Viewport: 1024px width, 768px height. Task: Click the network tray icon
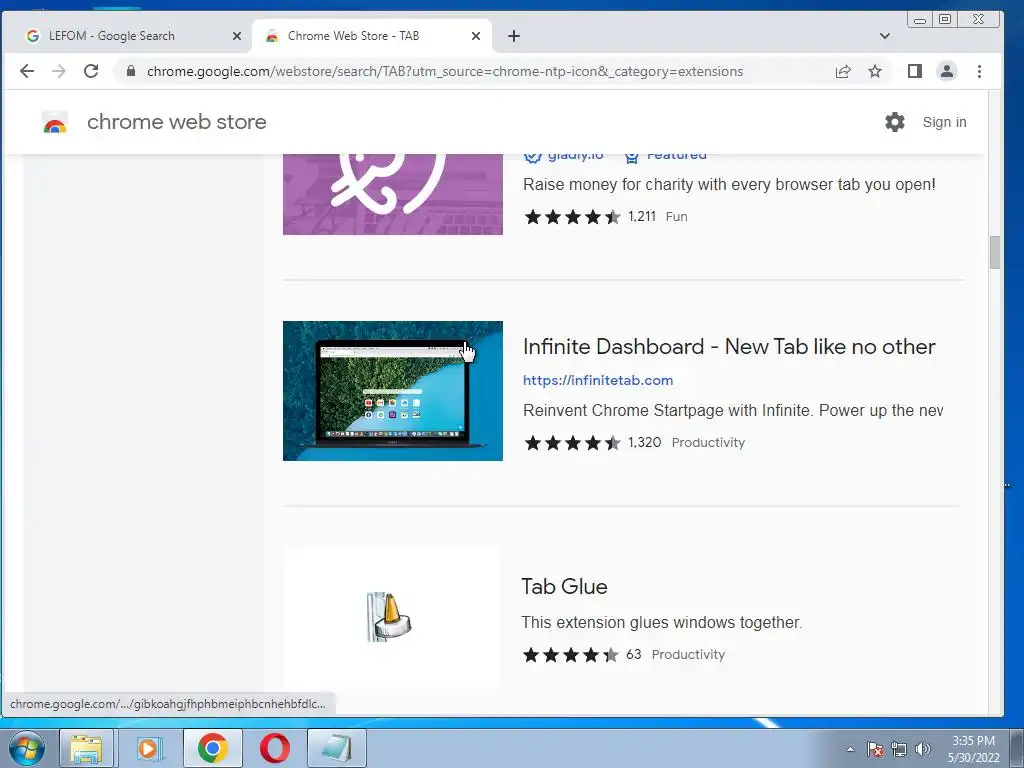pyautogui.click(x=899, y=749)
